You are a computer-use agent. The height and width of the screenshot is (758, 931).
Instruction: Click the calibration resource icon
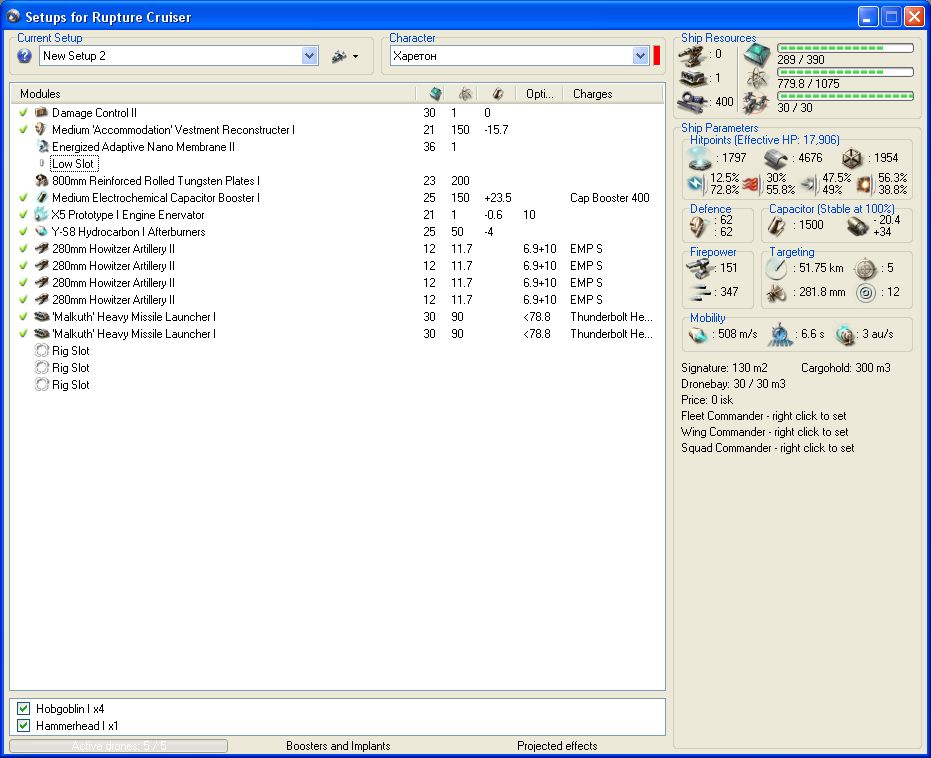[x=692, y=101]
